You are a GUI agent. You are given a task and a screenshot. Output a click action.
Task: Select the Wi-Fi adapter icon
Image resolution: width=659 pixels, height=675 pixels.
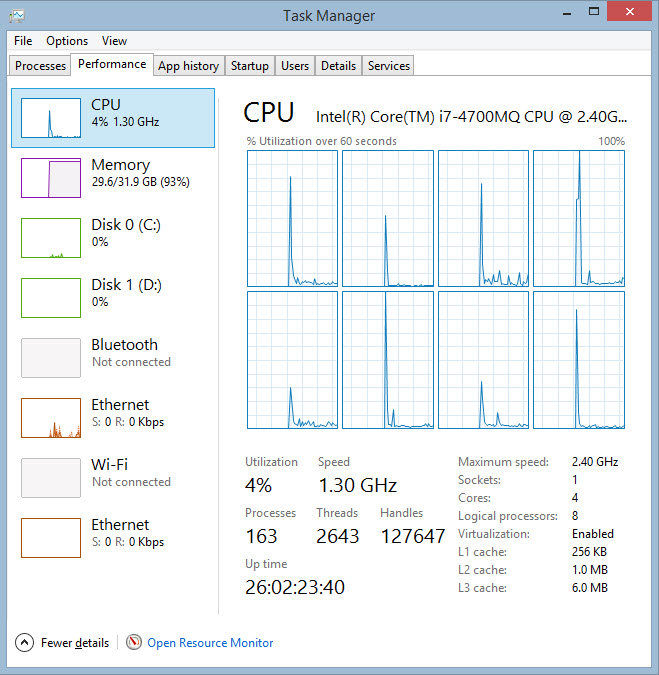[x=51, y=478]
